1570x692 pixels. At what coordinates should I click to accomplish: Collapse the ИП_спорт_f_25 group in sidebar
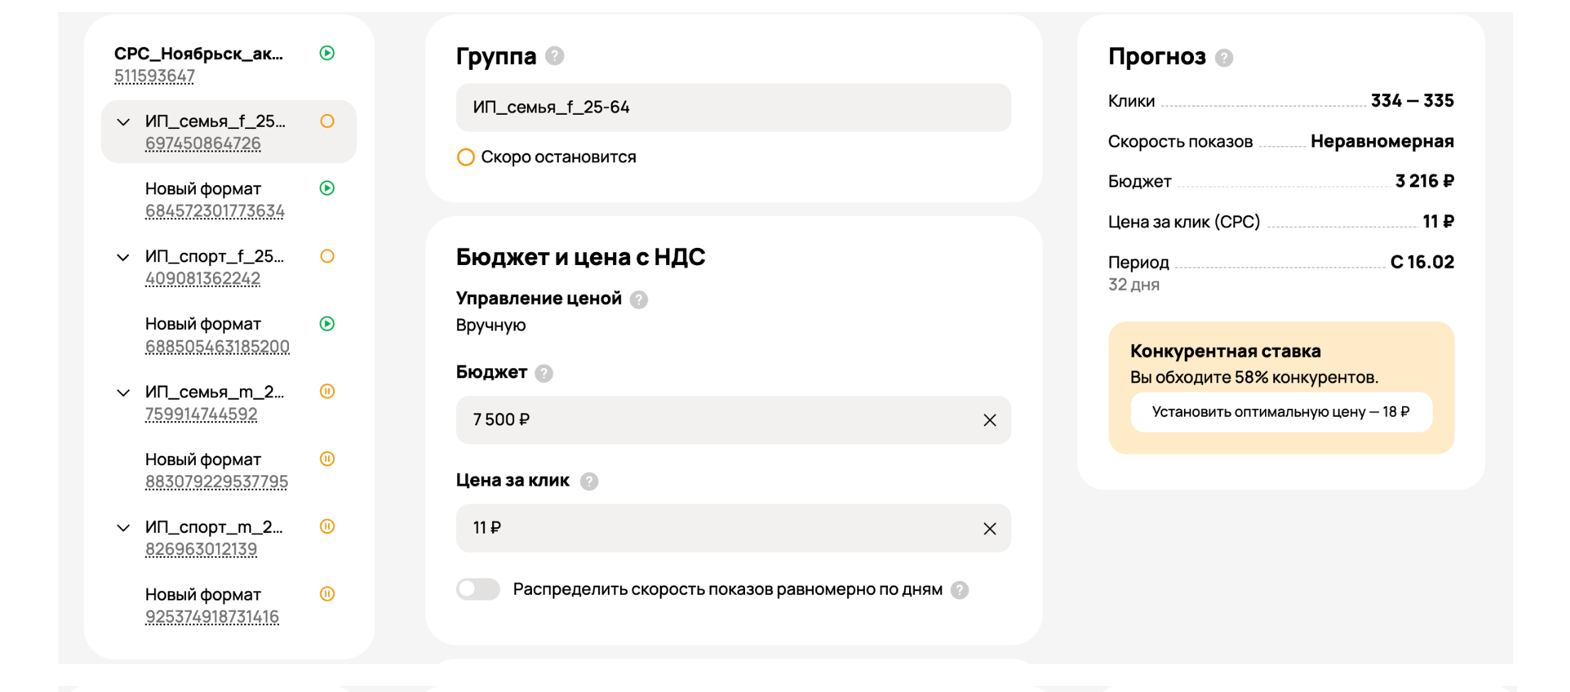123,257
